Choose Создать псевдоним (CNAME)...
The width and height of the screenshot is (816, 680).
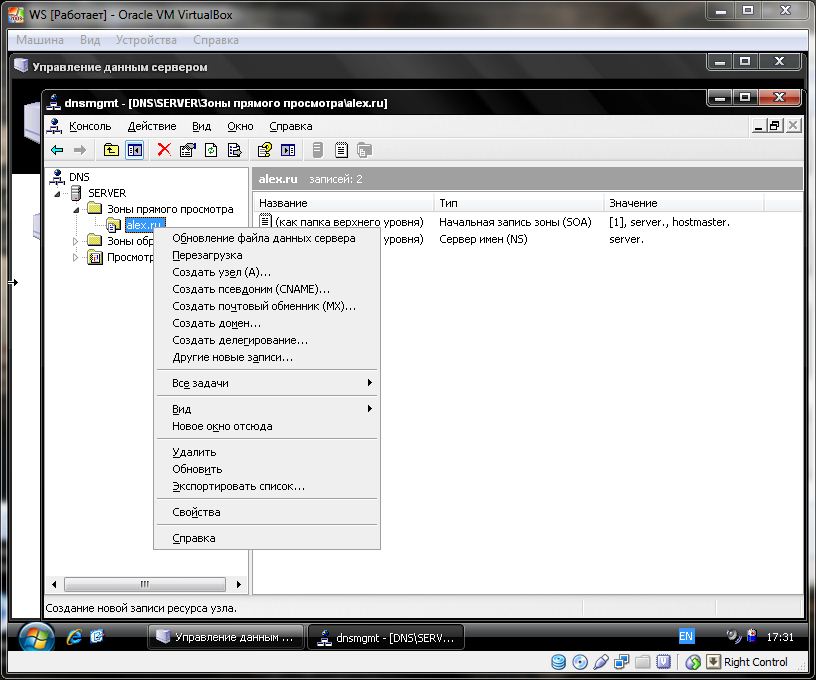pos(267,289)
